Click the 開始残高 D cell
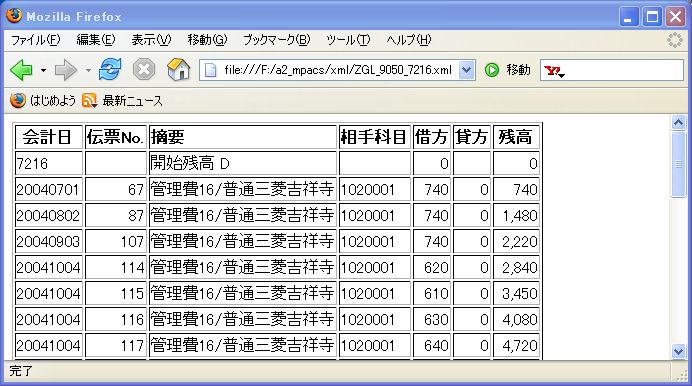 [243, 163]
